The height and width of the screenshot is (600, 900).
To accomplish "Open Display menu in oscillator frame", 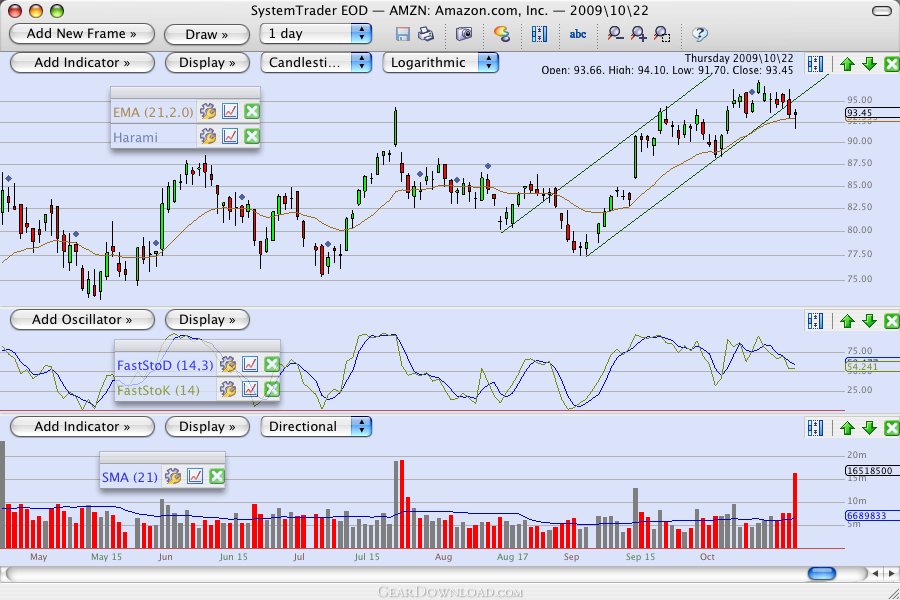I will pos(207,319).
